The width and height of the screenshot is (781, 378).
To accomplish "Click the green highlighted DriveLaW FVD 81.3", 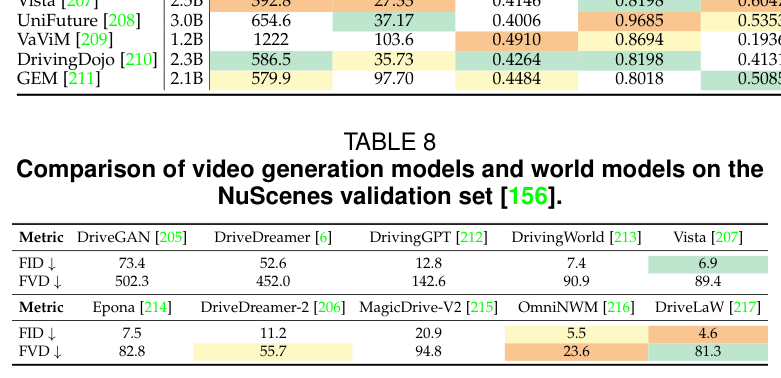I will 707,352.
